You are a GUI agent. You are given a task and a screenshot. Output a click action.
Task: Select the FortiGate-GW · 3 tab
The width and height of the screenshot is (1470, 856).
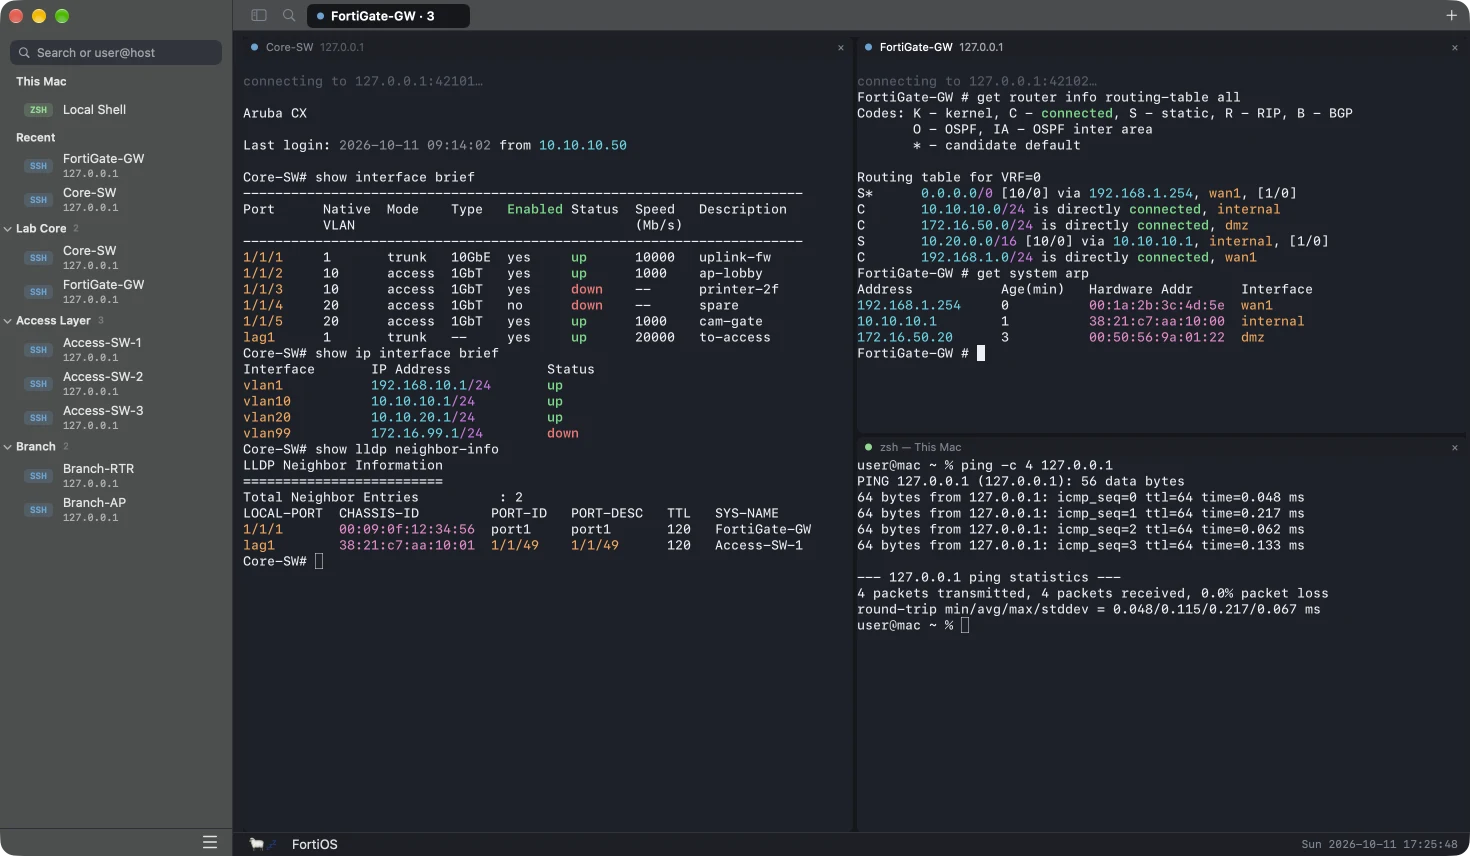tap(388, 16)
